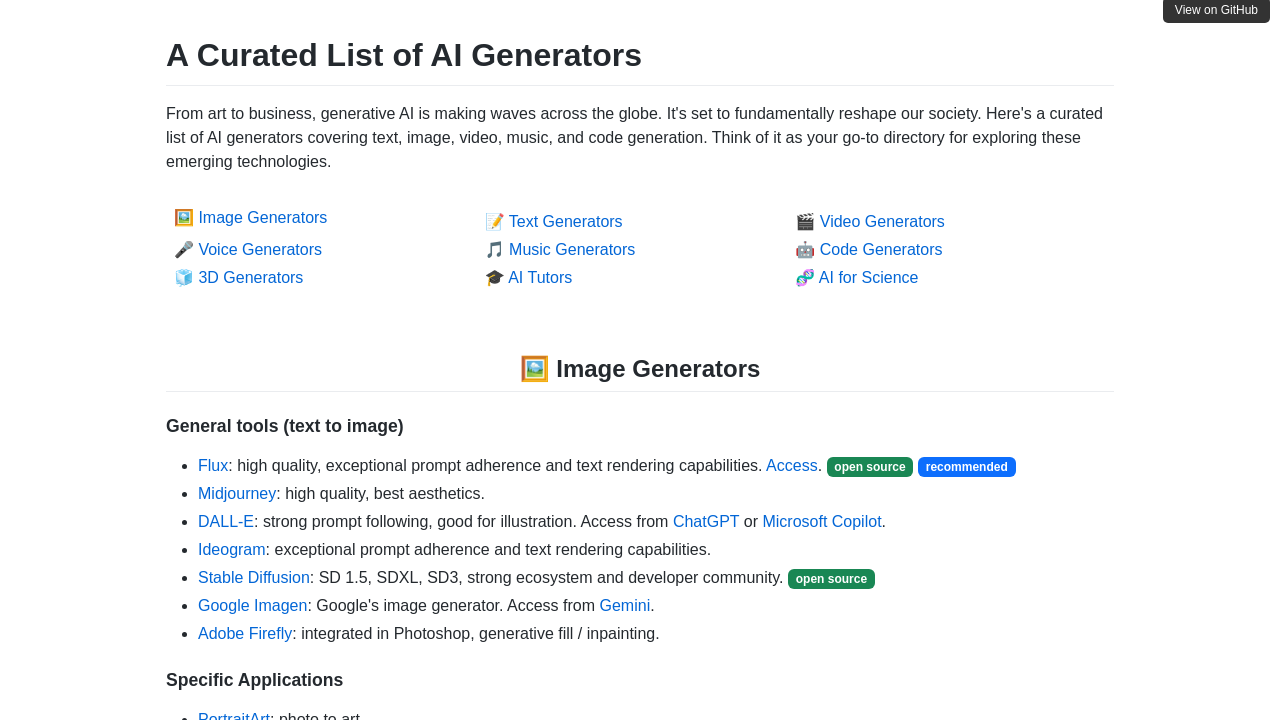This screenshot has width=1280, height=720.
Task: Click the ice cube emoji beside 3D Generators
Action: click(184, 278)
